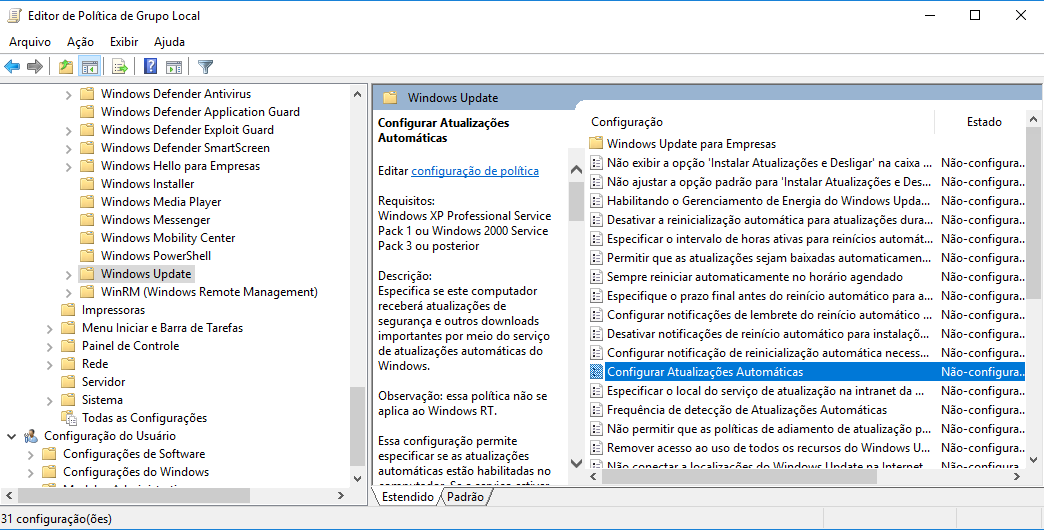Click the Windows Update para Empresas folder icon

pyautogui.click(x=596, y=143)
